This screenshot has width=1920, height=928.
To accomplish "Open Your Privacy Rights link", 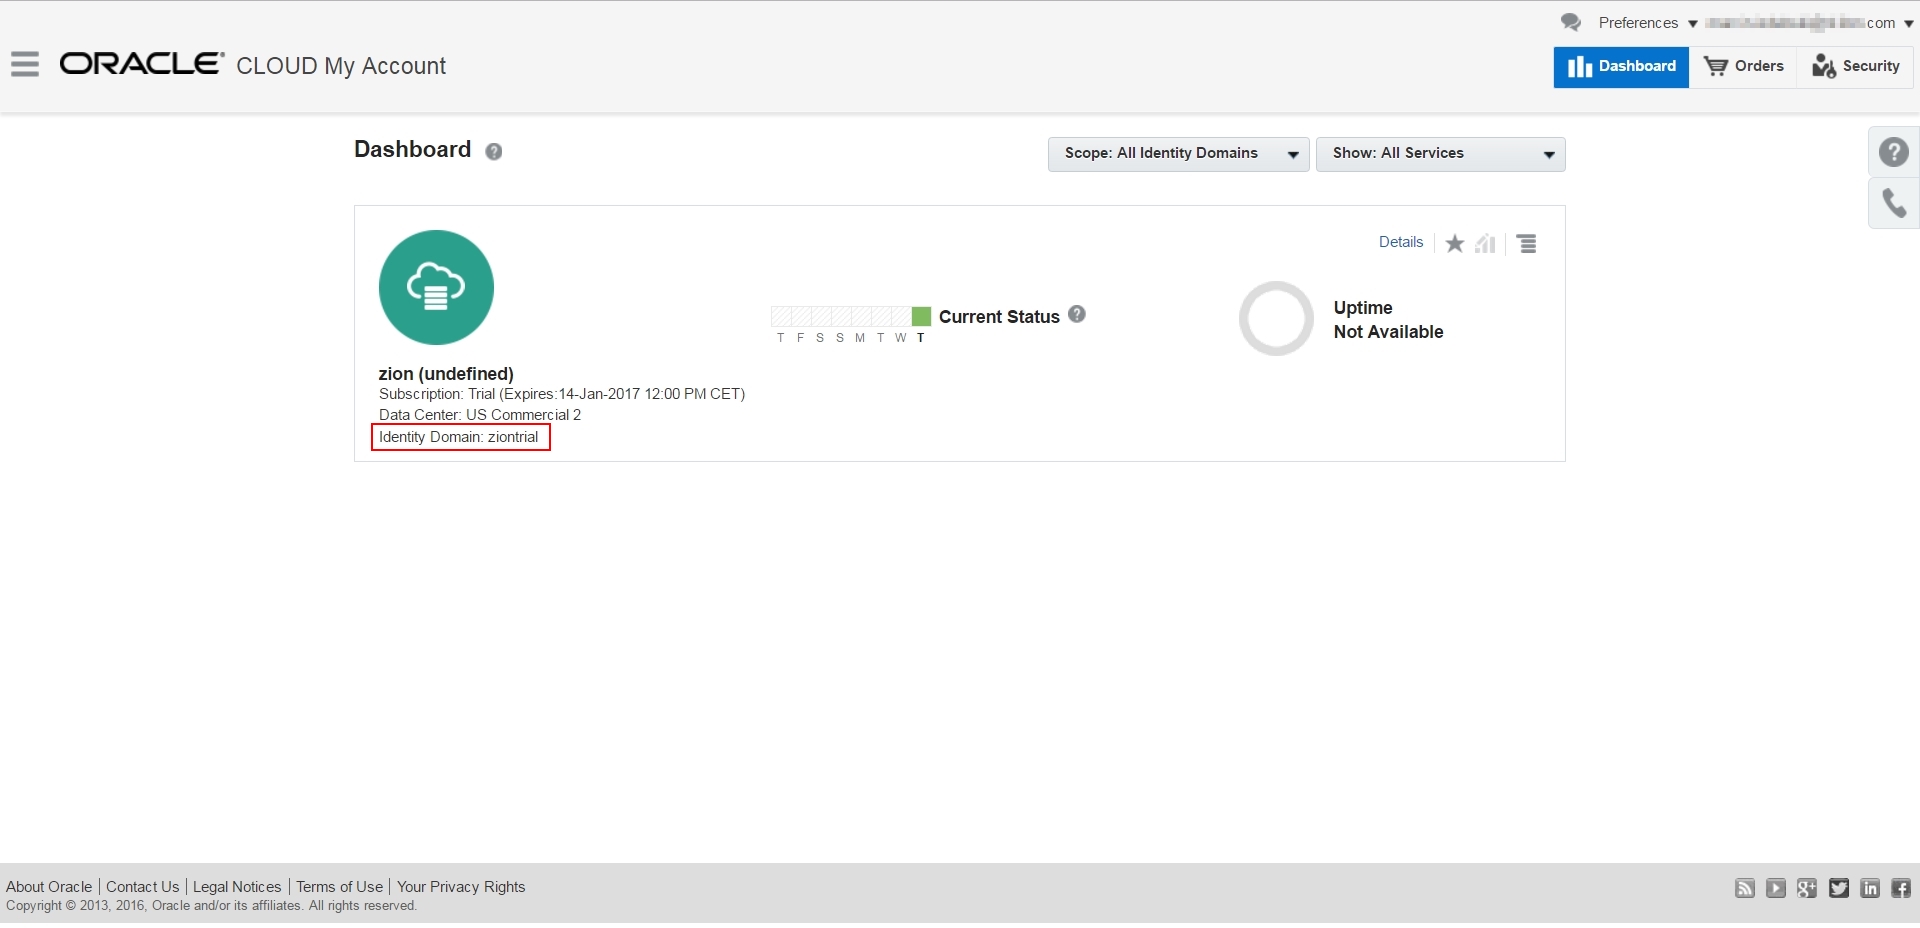I will coord(461,887).
